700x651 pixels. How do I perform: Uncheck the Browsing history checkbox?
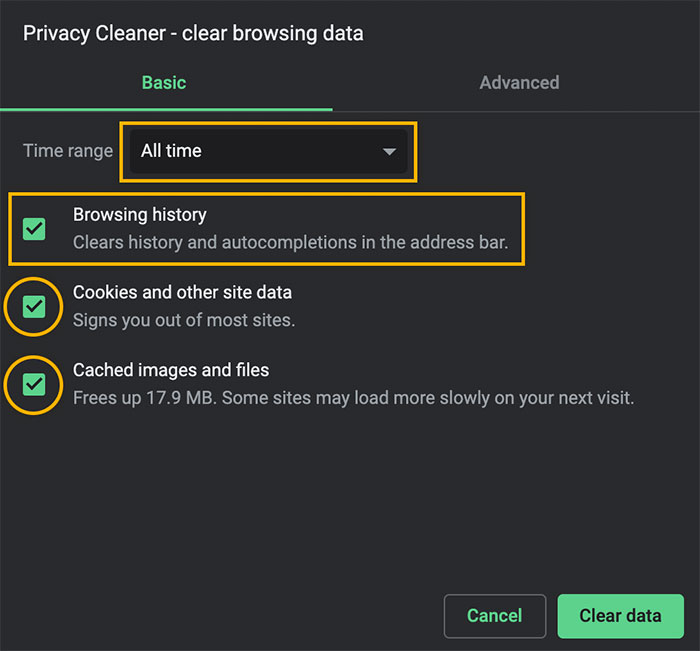34,228
